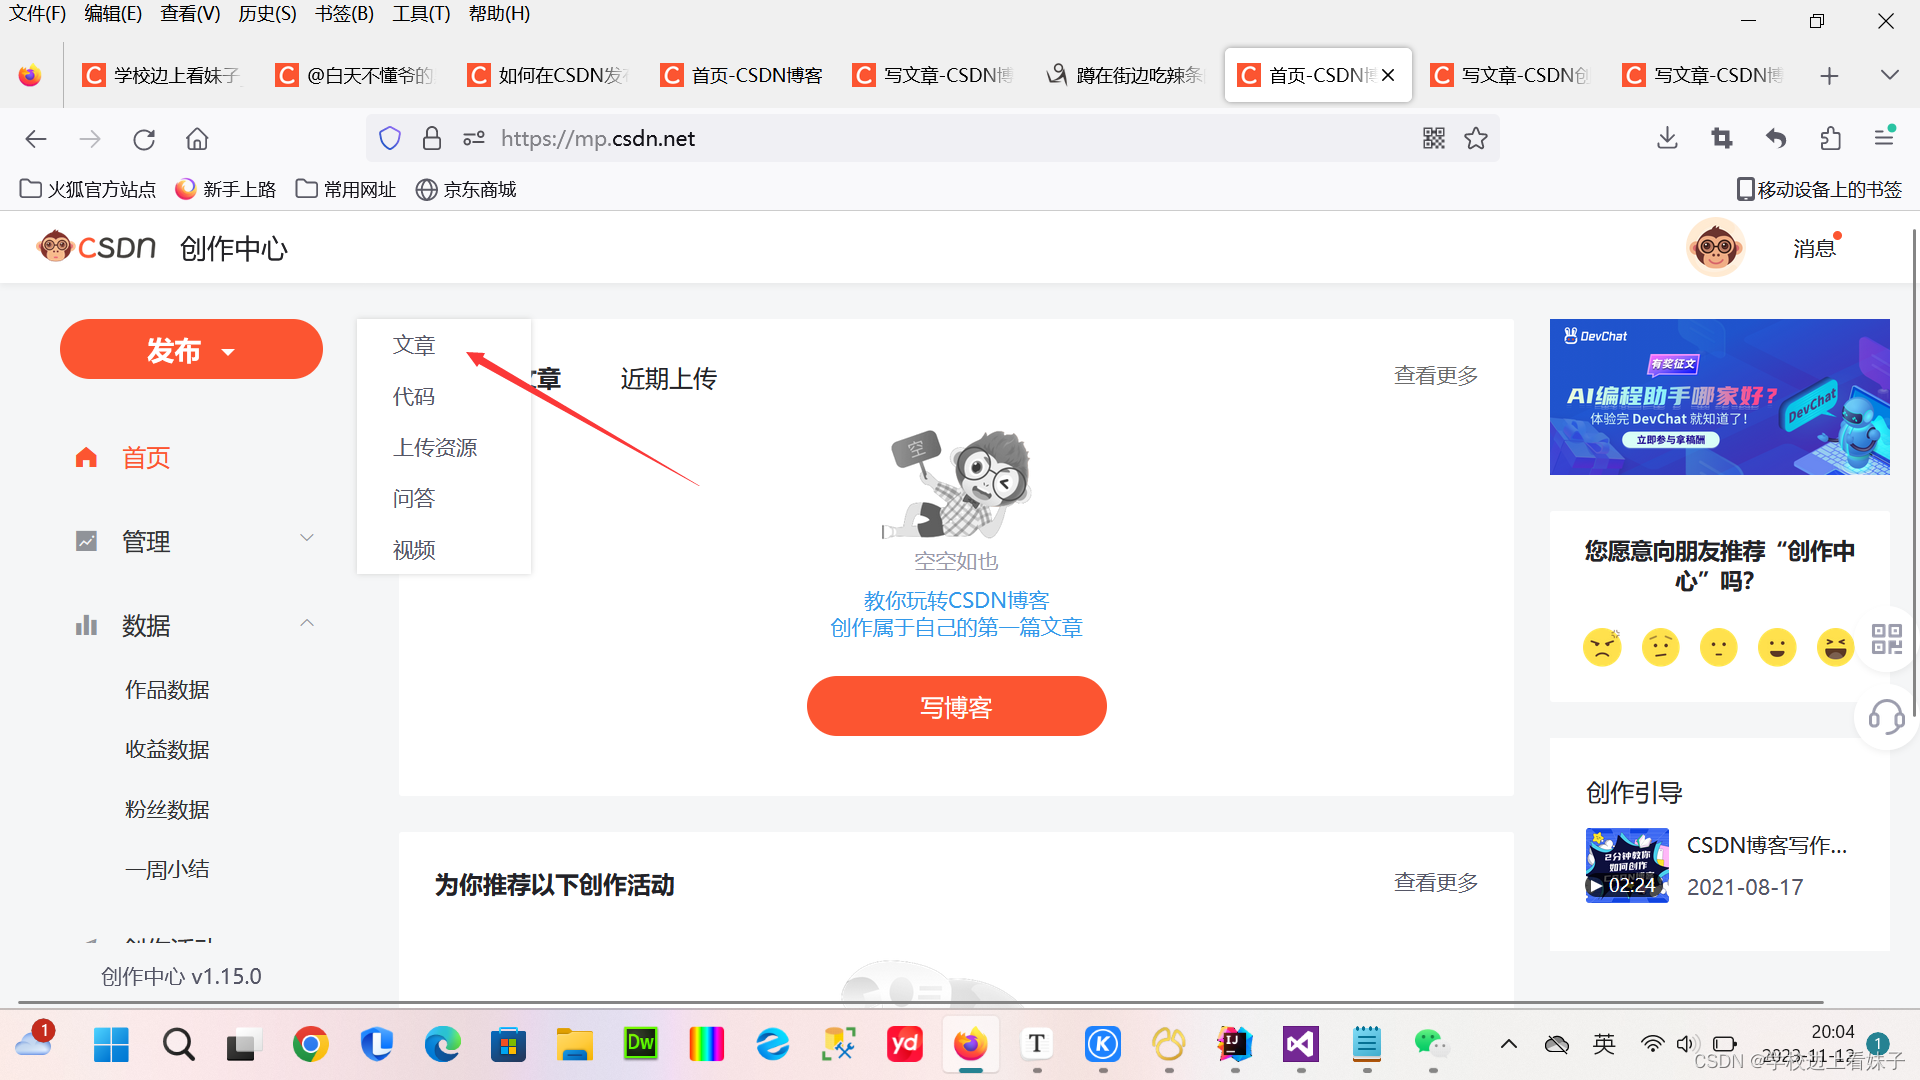Bookmark this page with the star icon
Image resolution: width=1920 pixels, height=1080 pixels.
pyautogui.click(x=1476, y=139)
